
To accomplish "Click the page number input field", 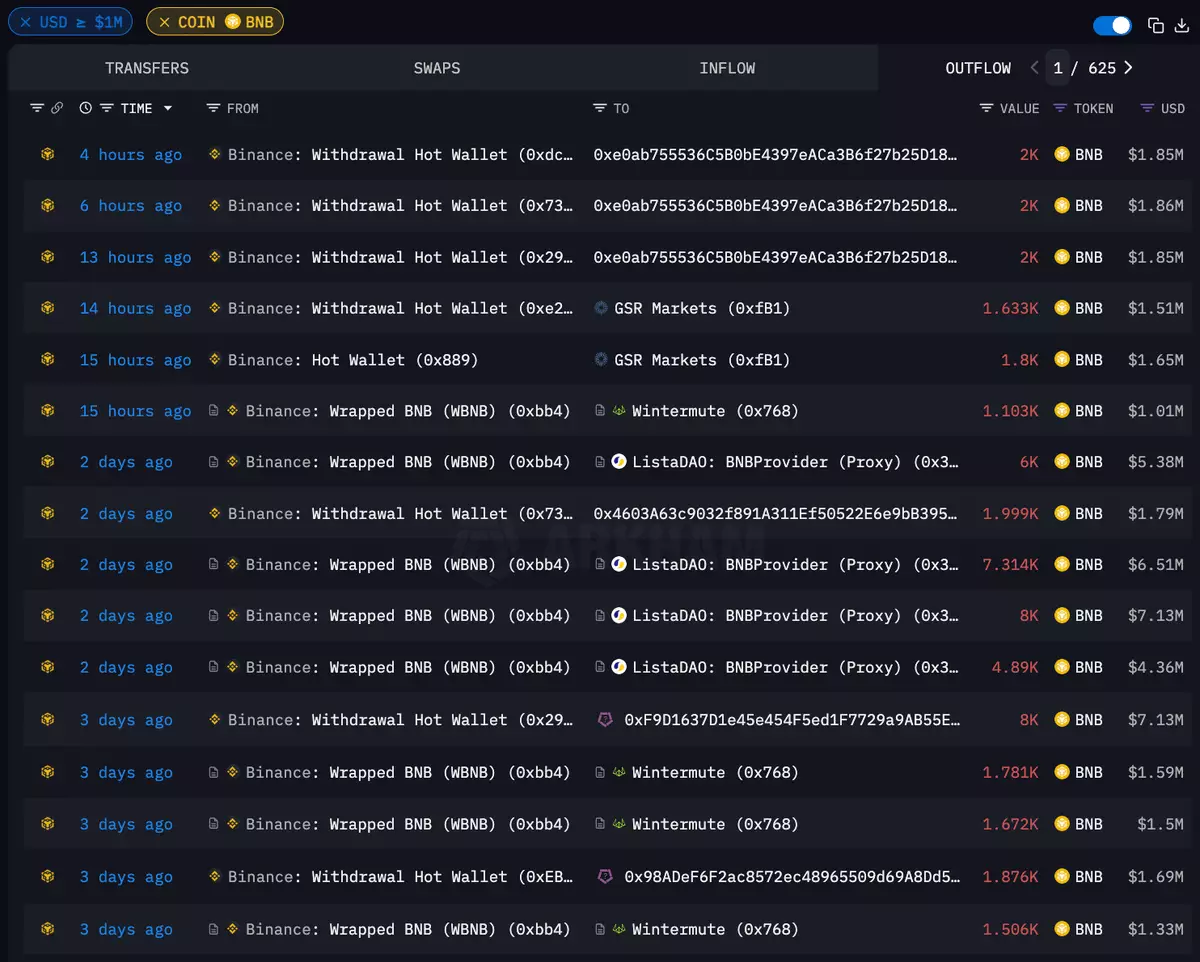I will [x=1058, y=68].
